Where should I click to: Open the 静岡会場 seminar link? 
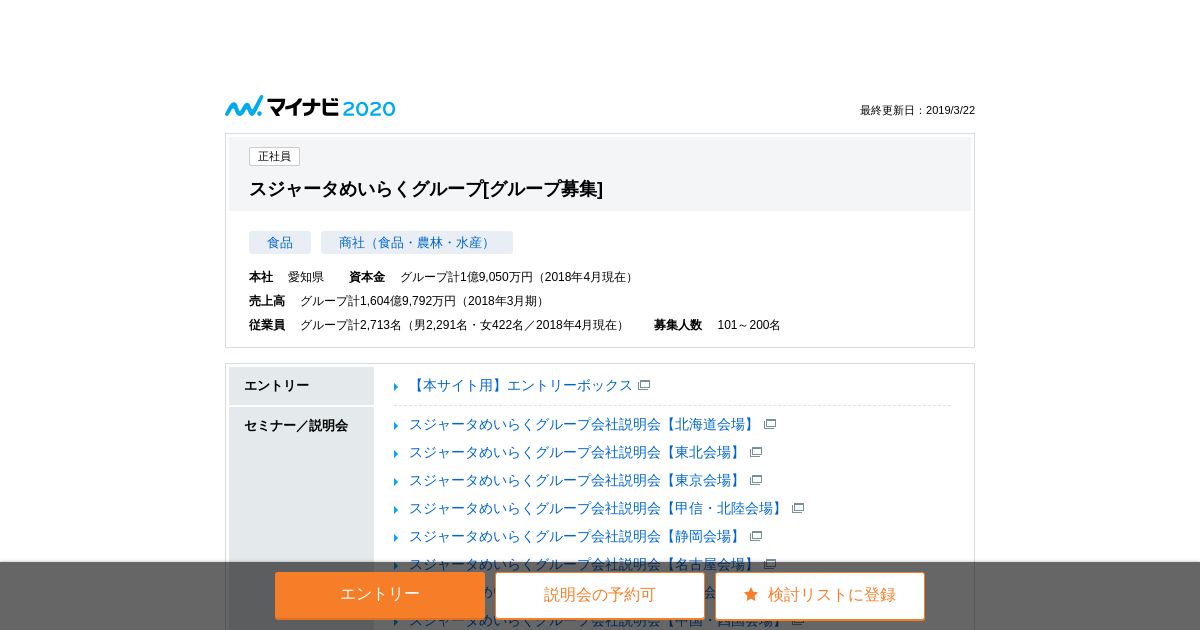[x=576, y=536]
